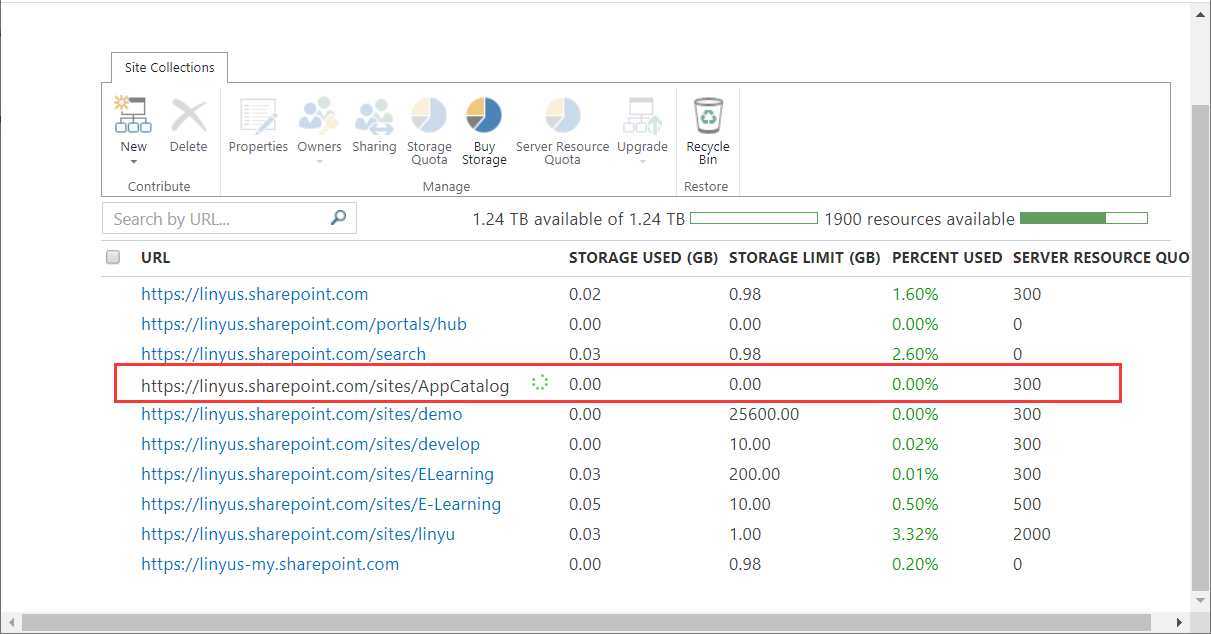This screenshot has width=1211, height=634.
Task: Click the 0.20% percent used value
Action: (915, 564)
